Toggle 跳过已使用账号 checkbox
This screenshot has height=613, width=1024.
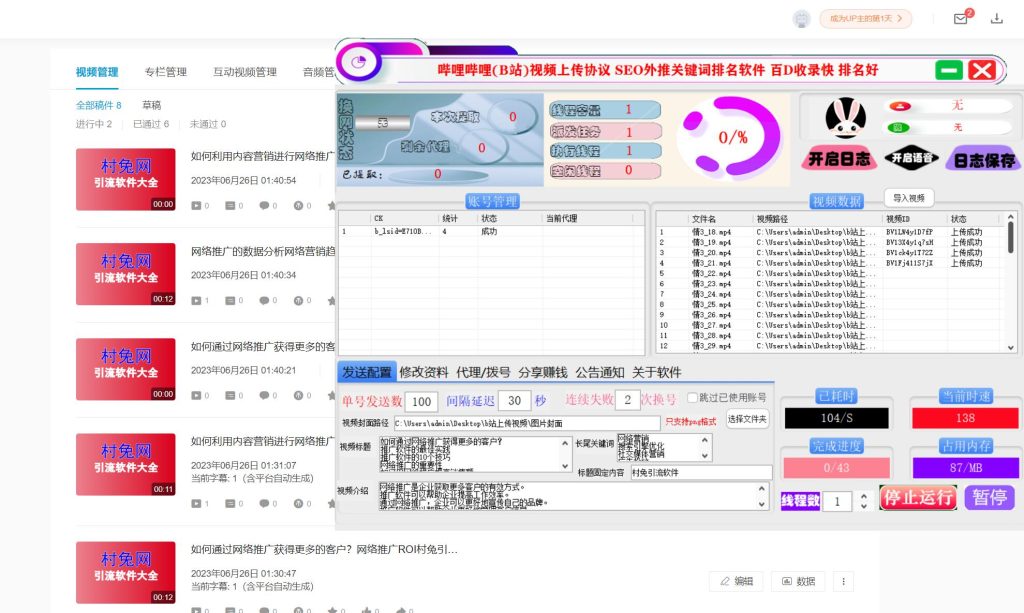[x=692, y=398]
